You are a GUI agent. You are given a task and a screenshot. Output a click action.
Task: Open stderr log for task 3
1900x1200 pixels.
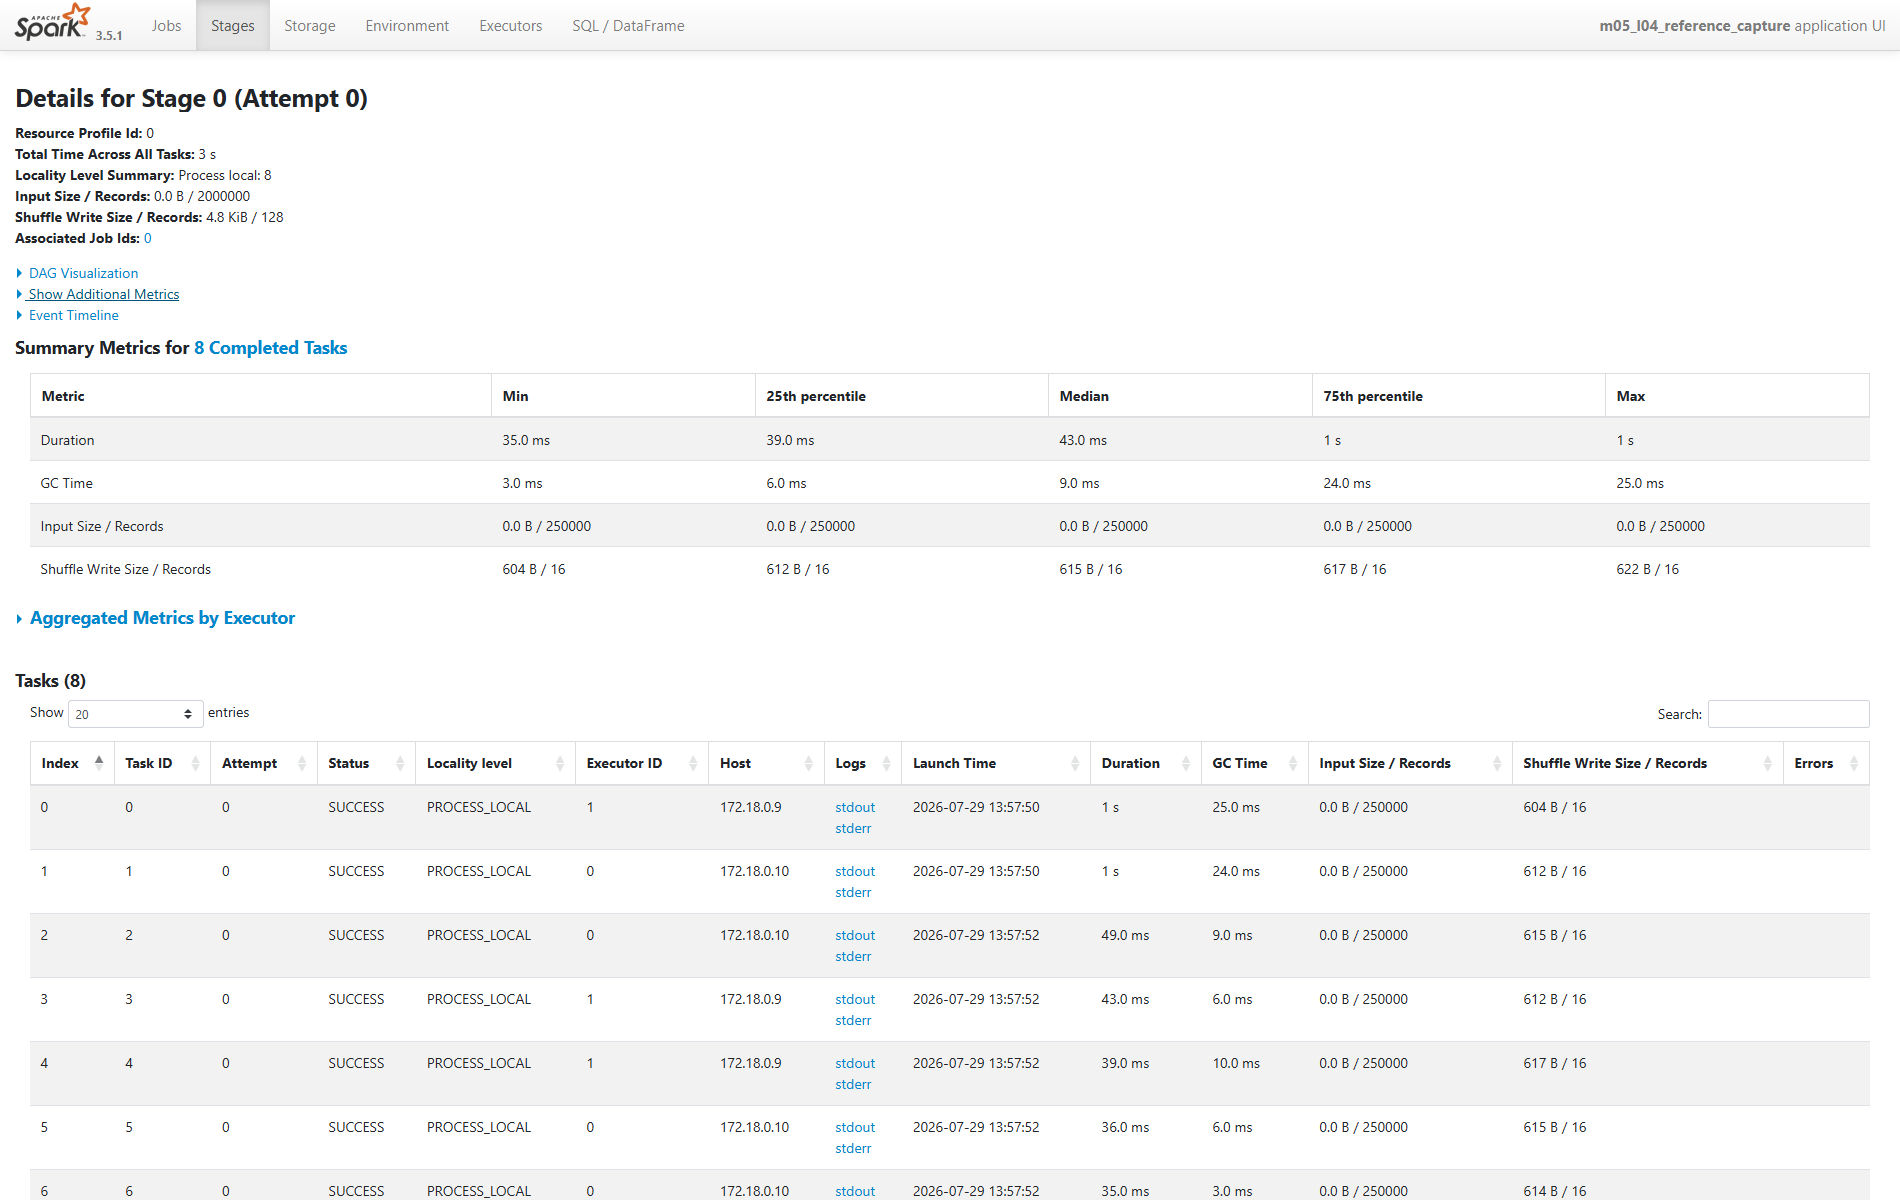[x=853, y=1020]
